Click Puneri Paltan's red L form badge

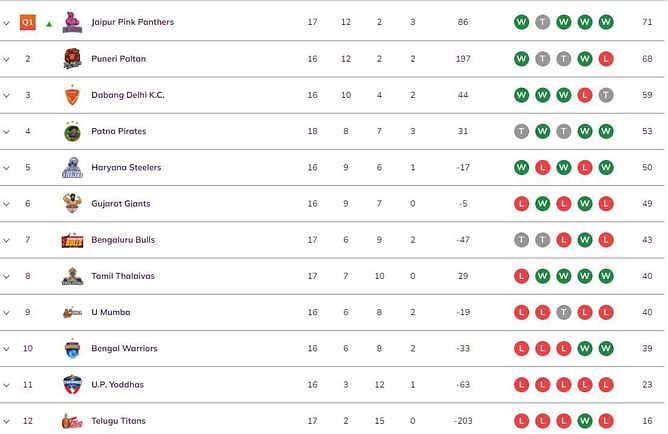point(606,59)
